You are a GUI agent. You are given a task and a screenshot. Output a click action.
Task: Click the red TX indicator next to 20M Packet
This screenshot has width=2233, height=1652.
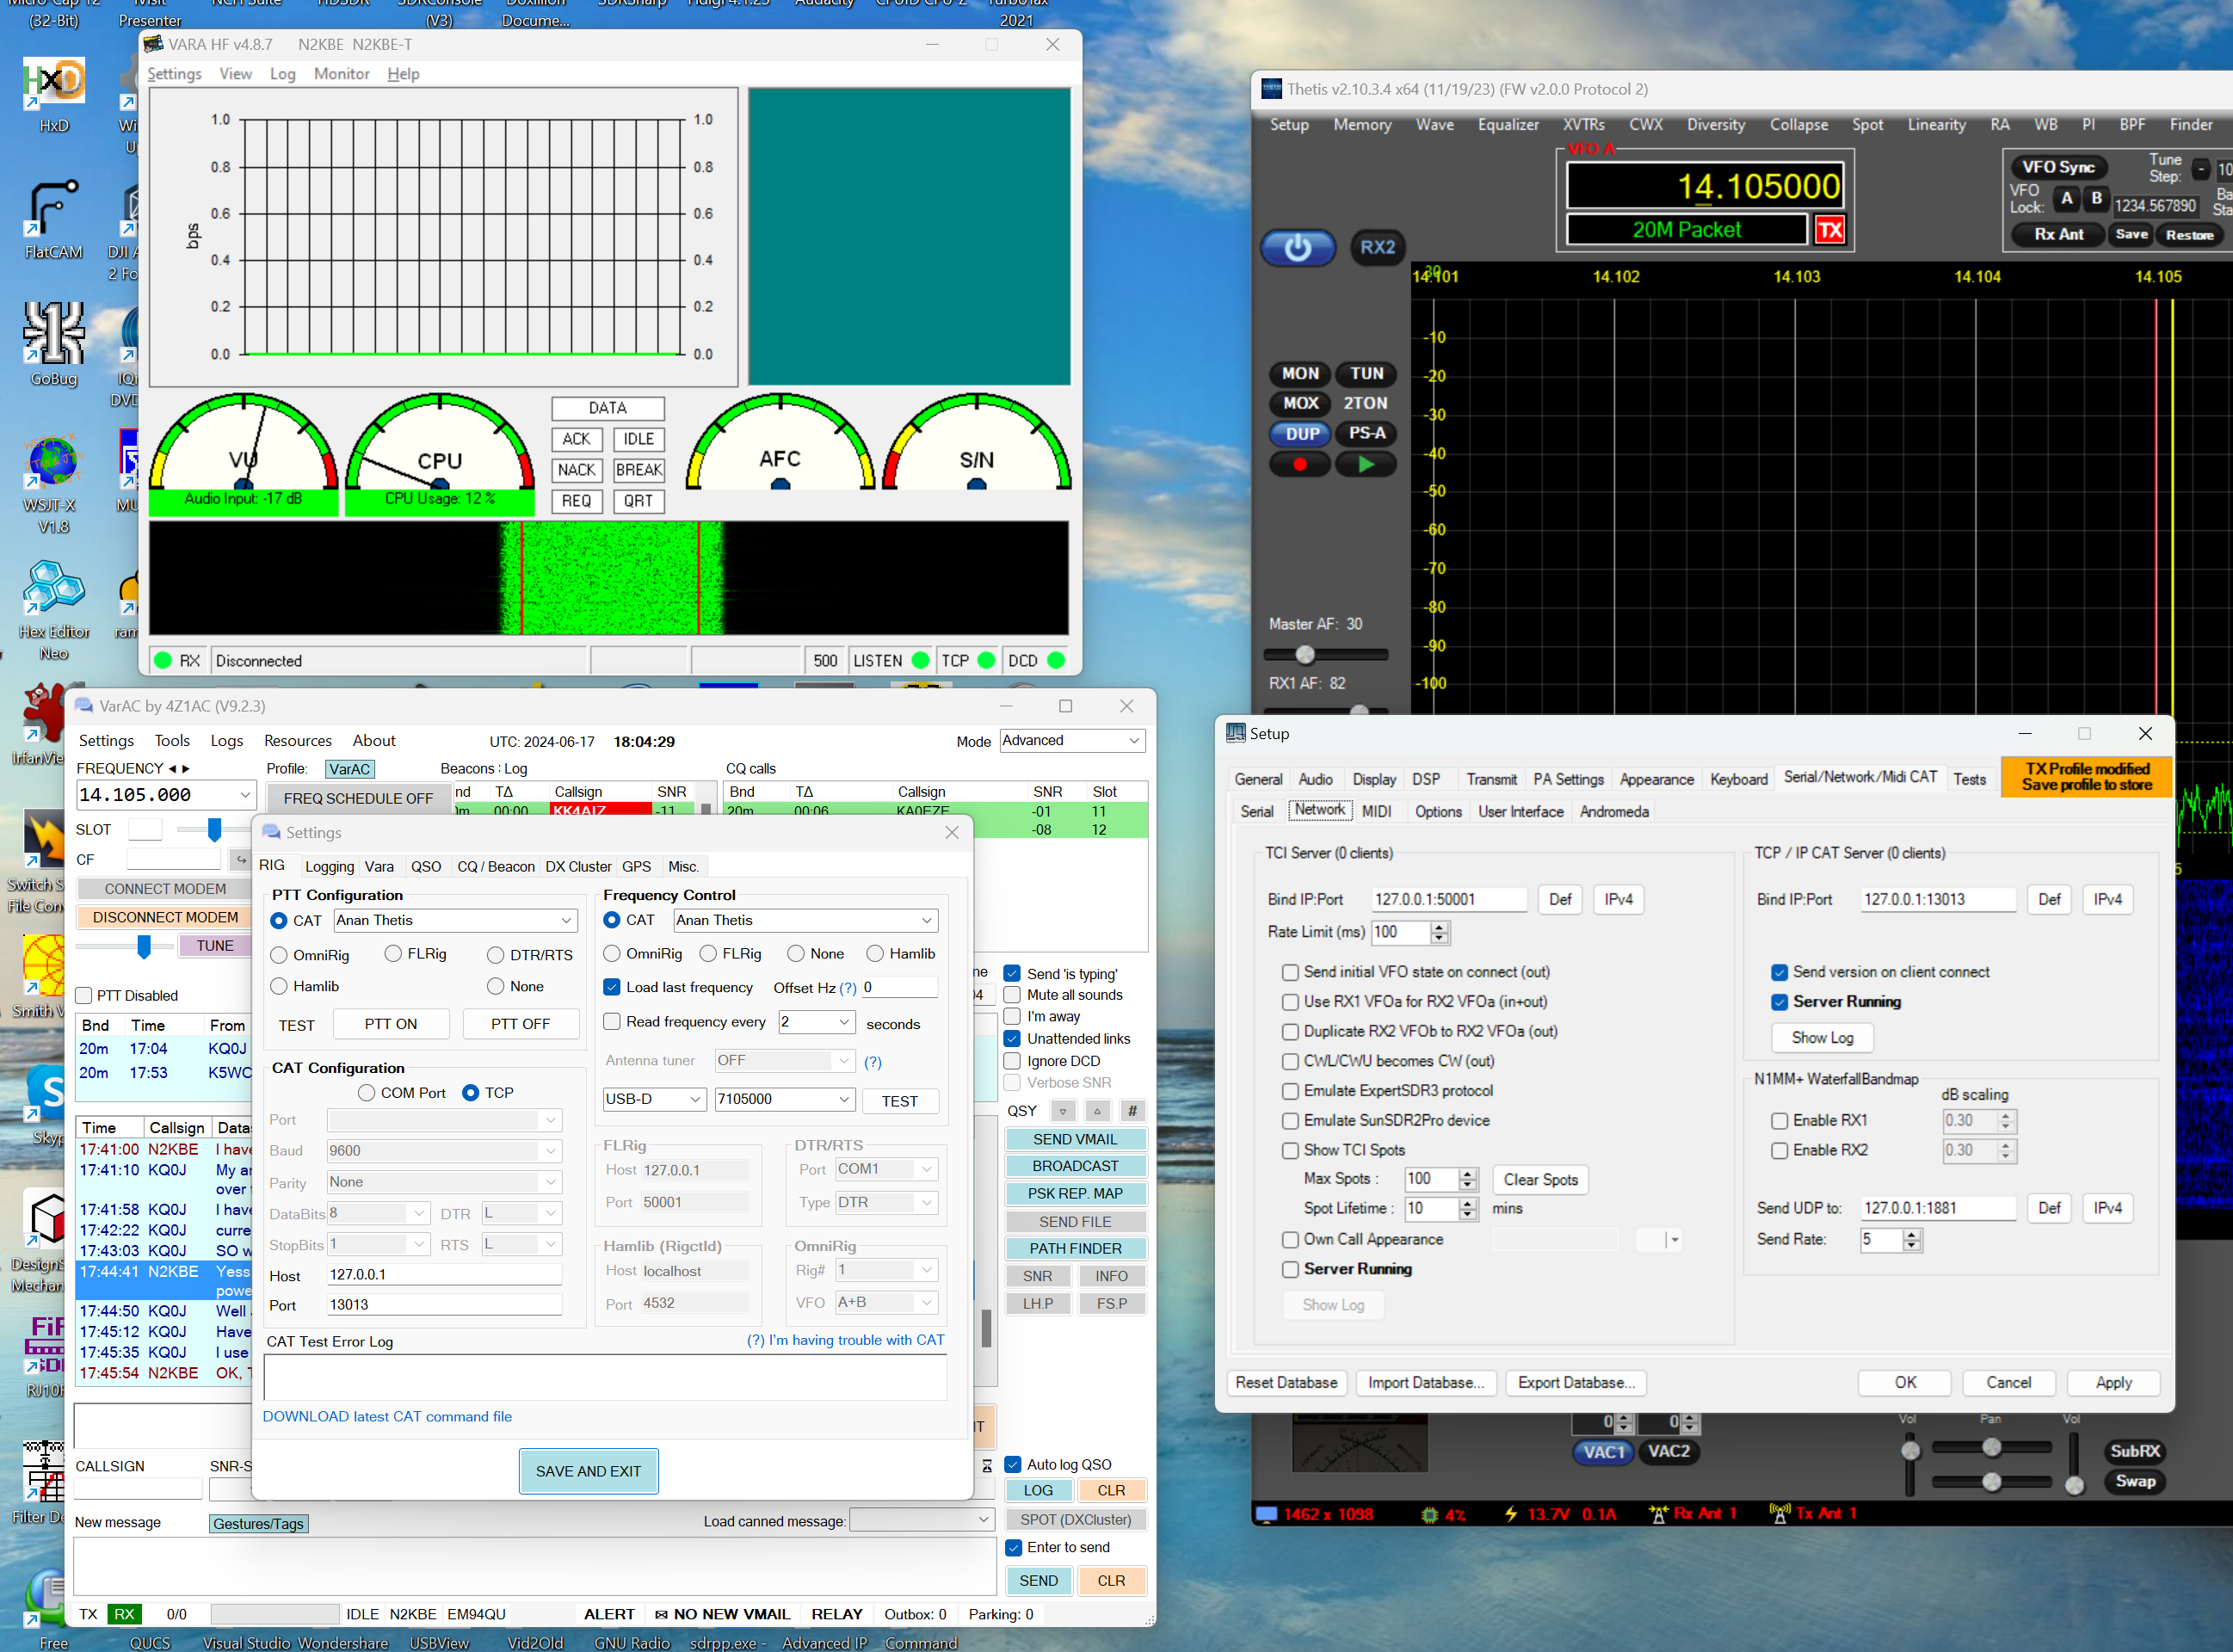(x=1829, y=230)
